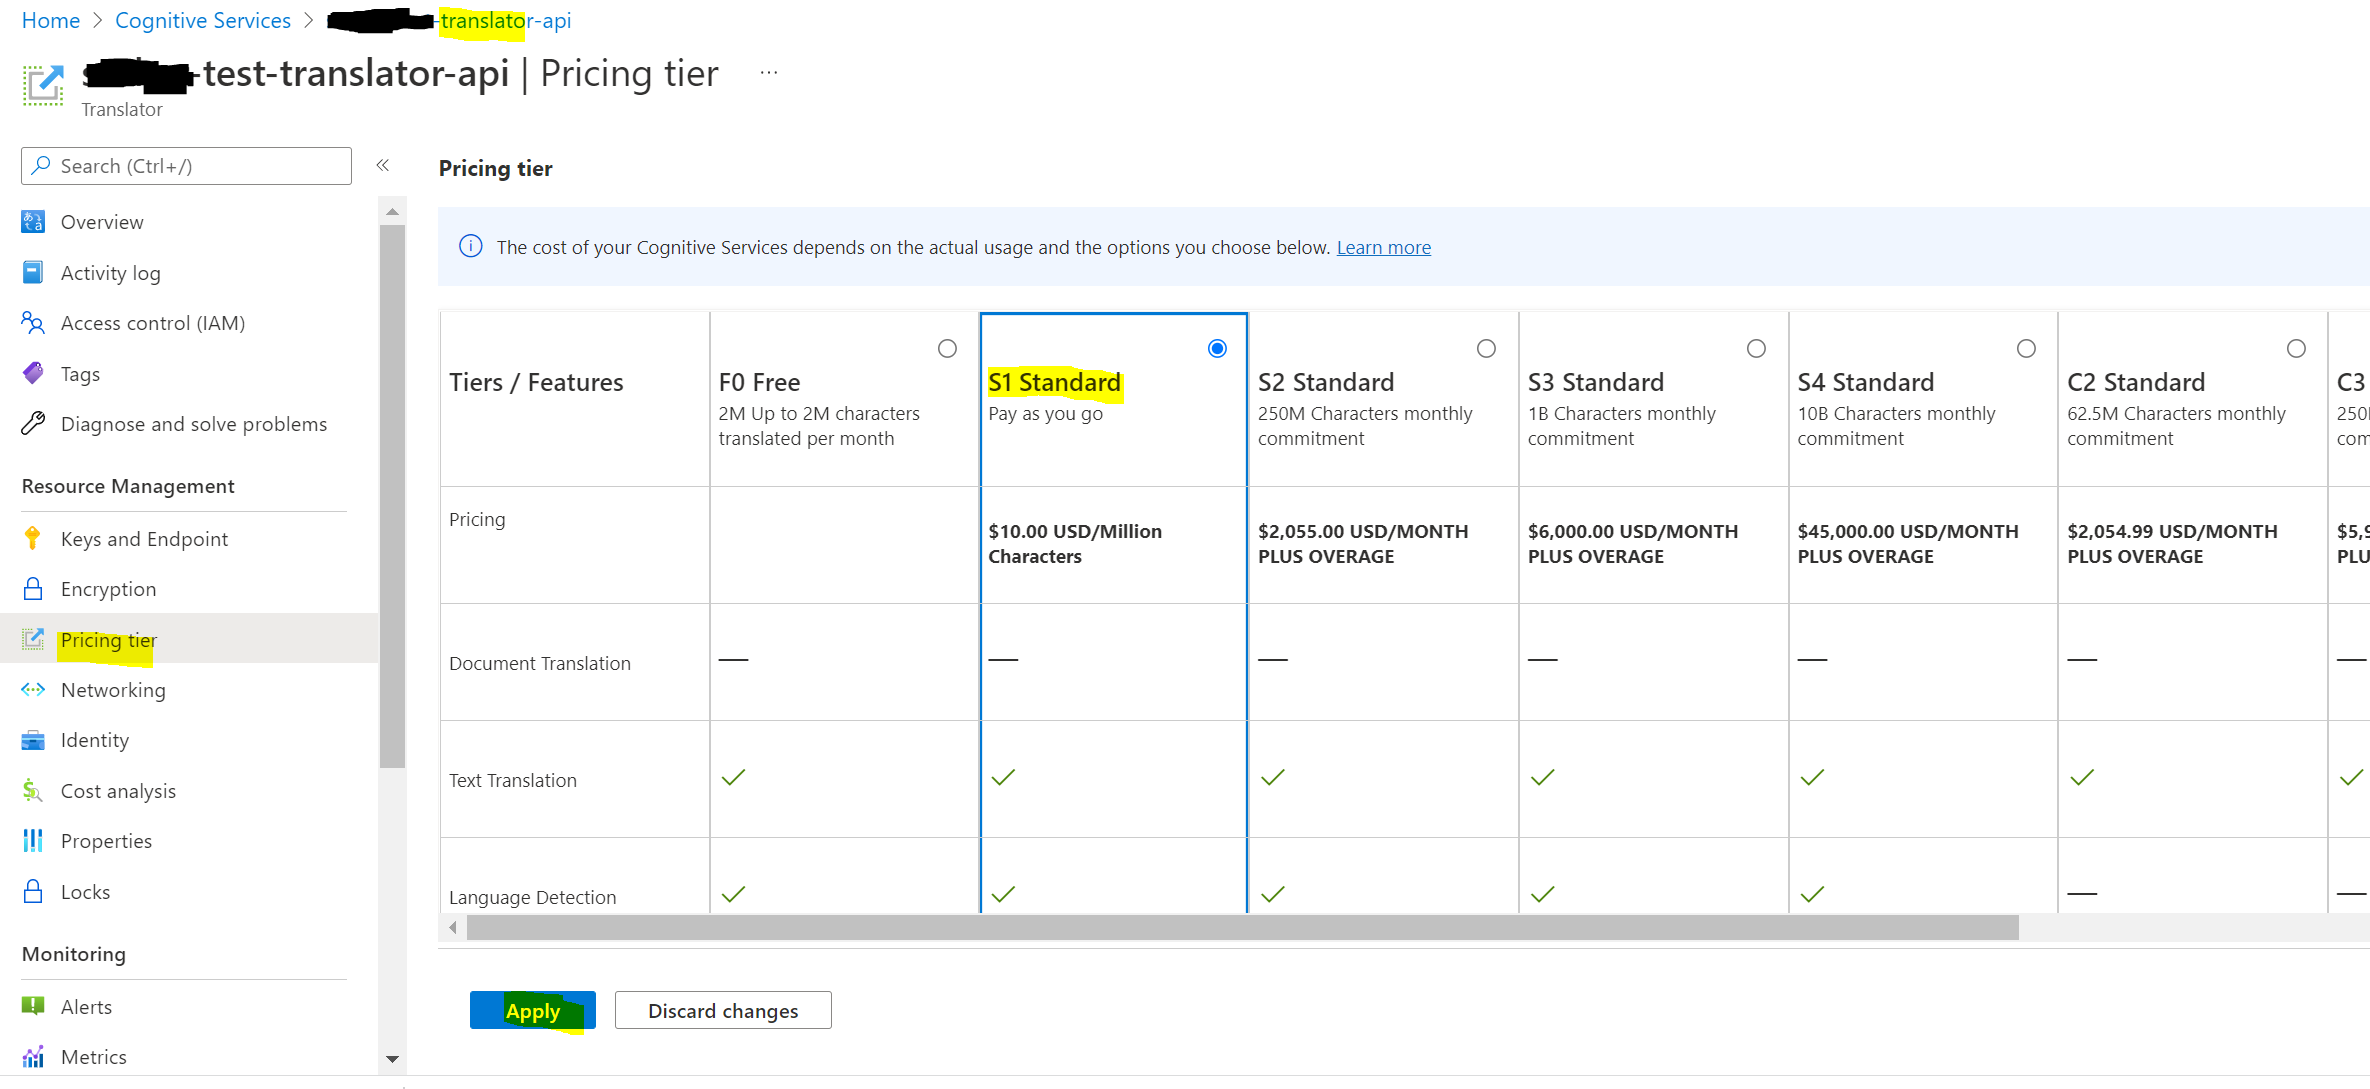Navigate to Cognitive Services breadcrumb
Image resolution: width=2370 pixels, height=1089 pixels.
202,20
